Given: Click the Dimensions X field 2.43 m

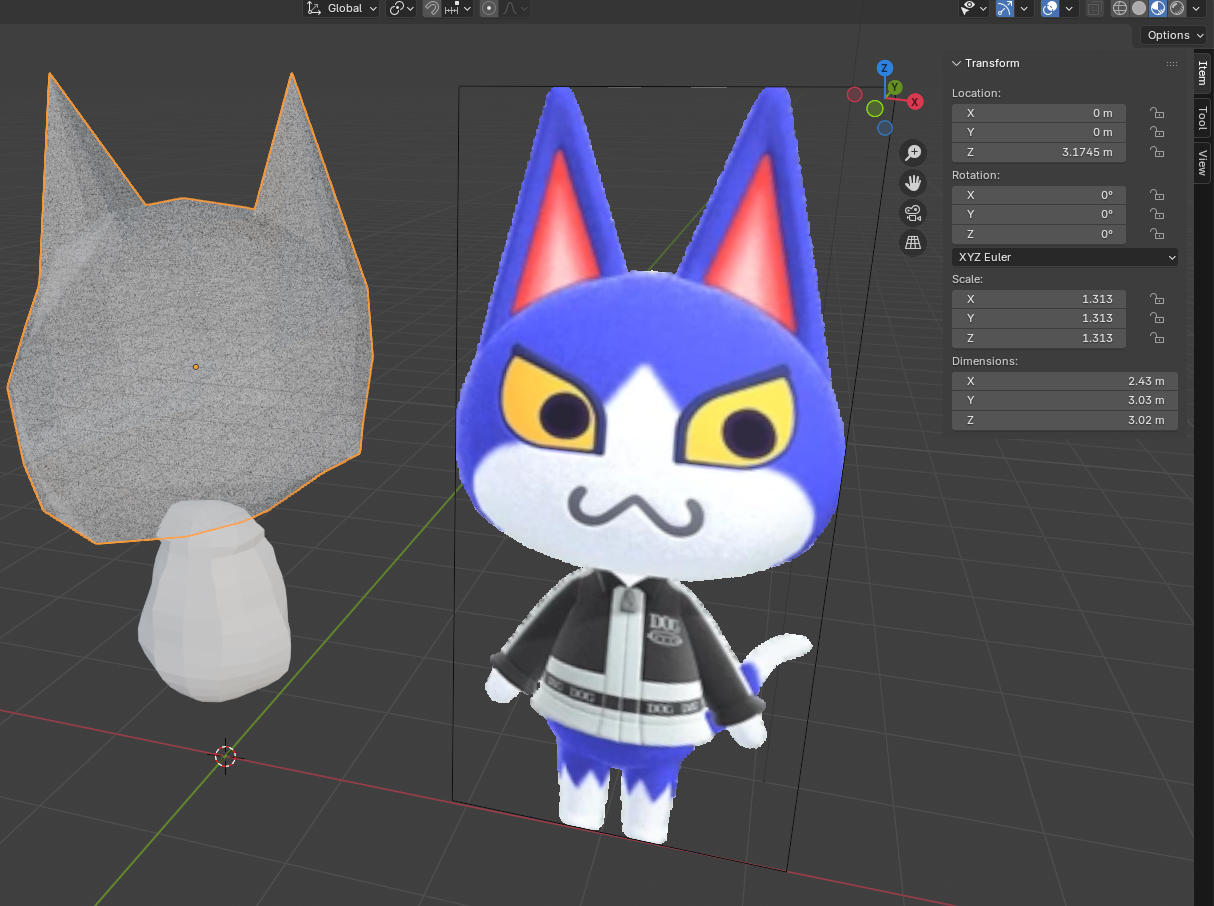Looking at the screenshot, I should coord(1065,381).
